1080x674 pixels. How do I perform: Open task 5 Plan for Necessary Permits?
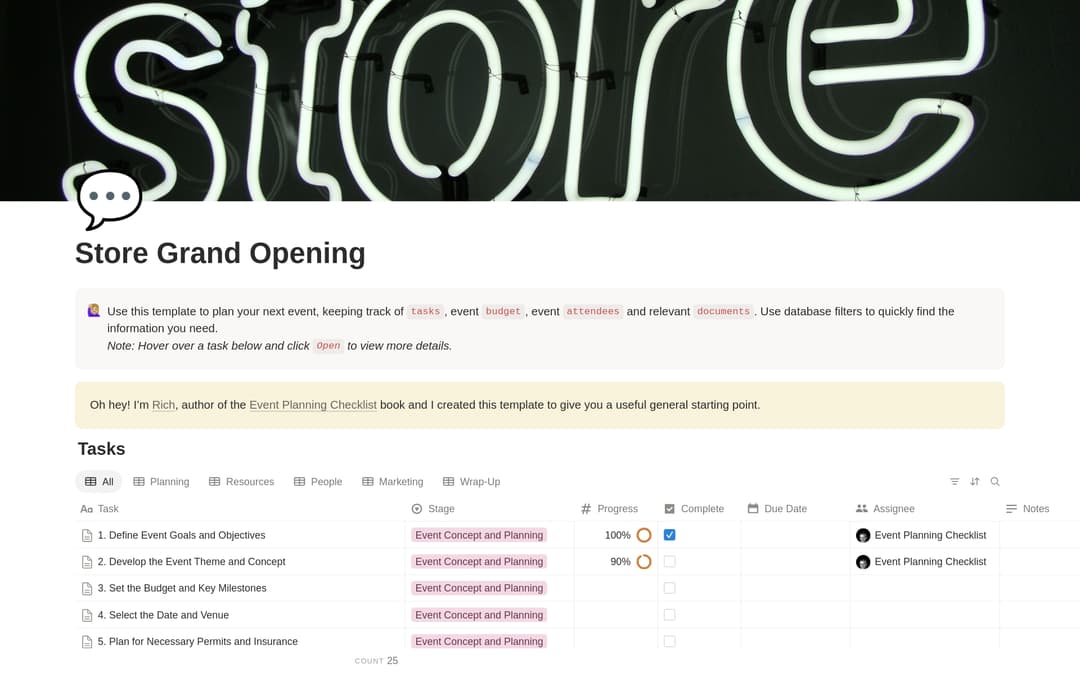[198, 641]
